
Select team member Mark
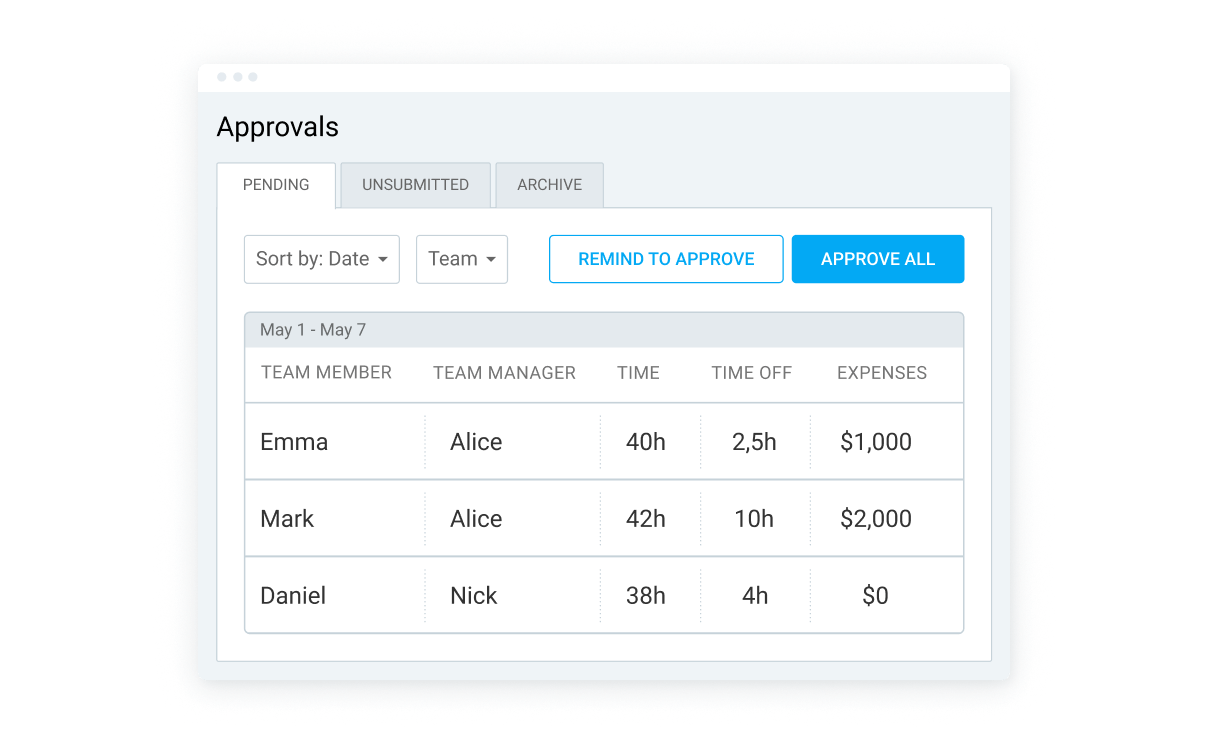pos(287,519)
